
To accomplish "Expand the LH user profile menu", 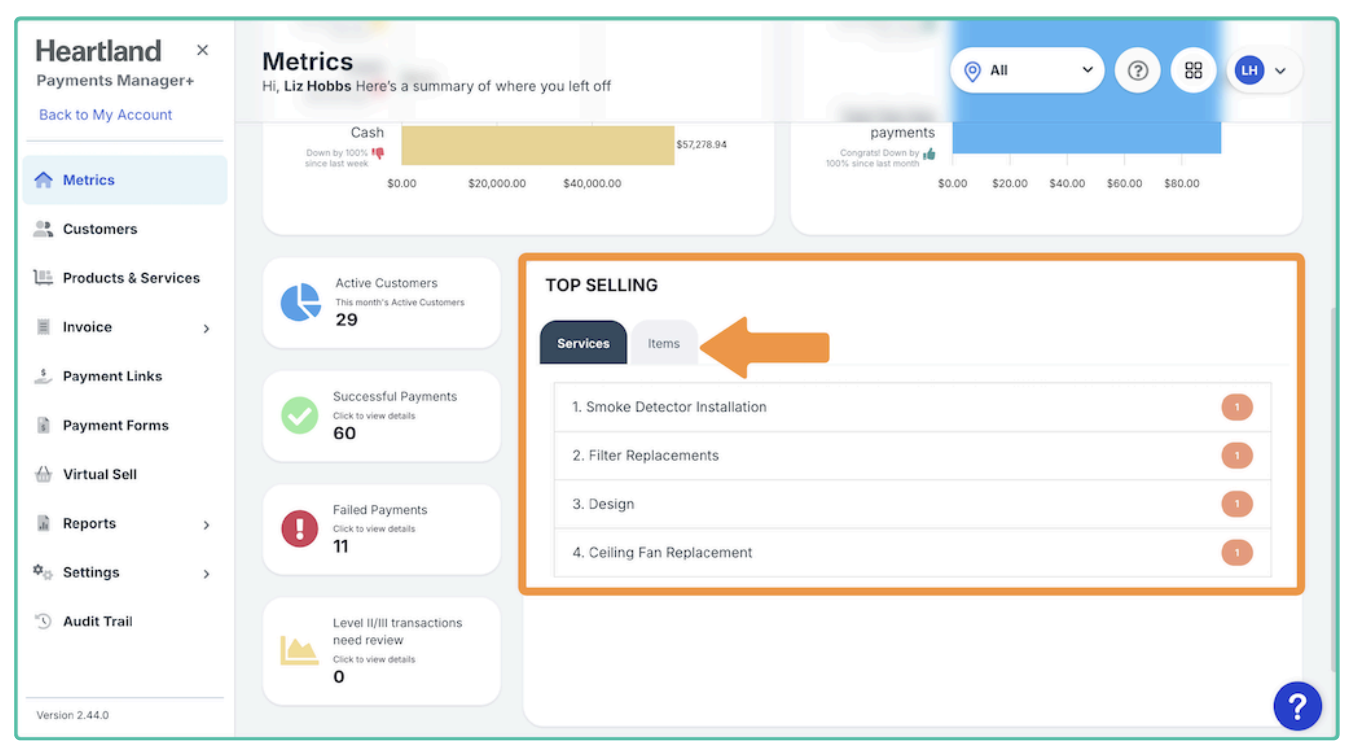I will (x=1263, y=71).
